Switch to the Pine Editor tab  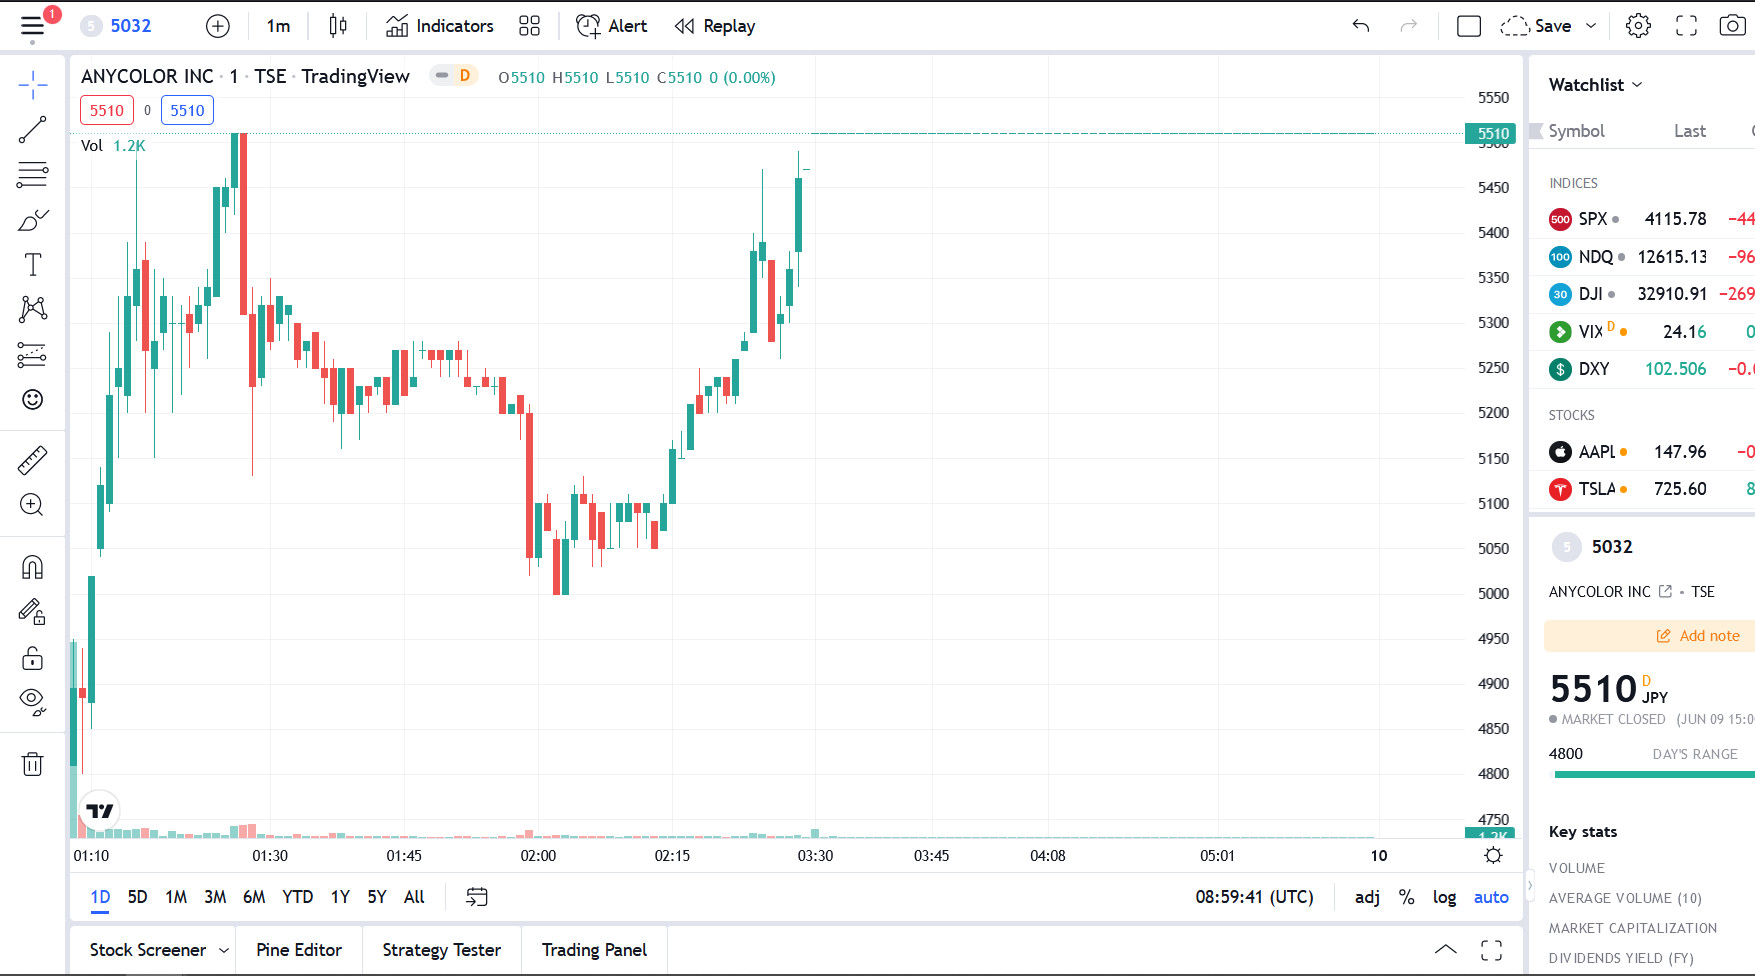click(299, 950)
